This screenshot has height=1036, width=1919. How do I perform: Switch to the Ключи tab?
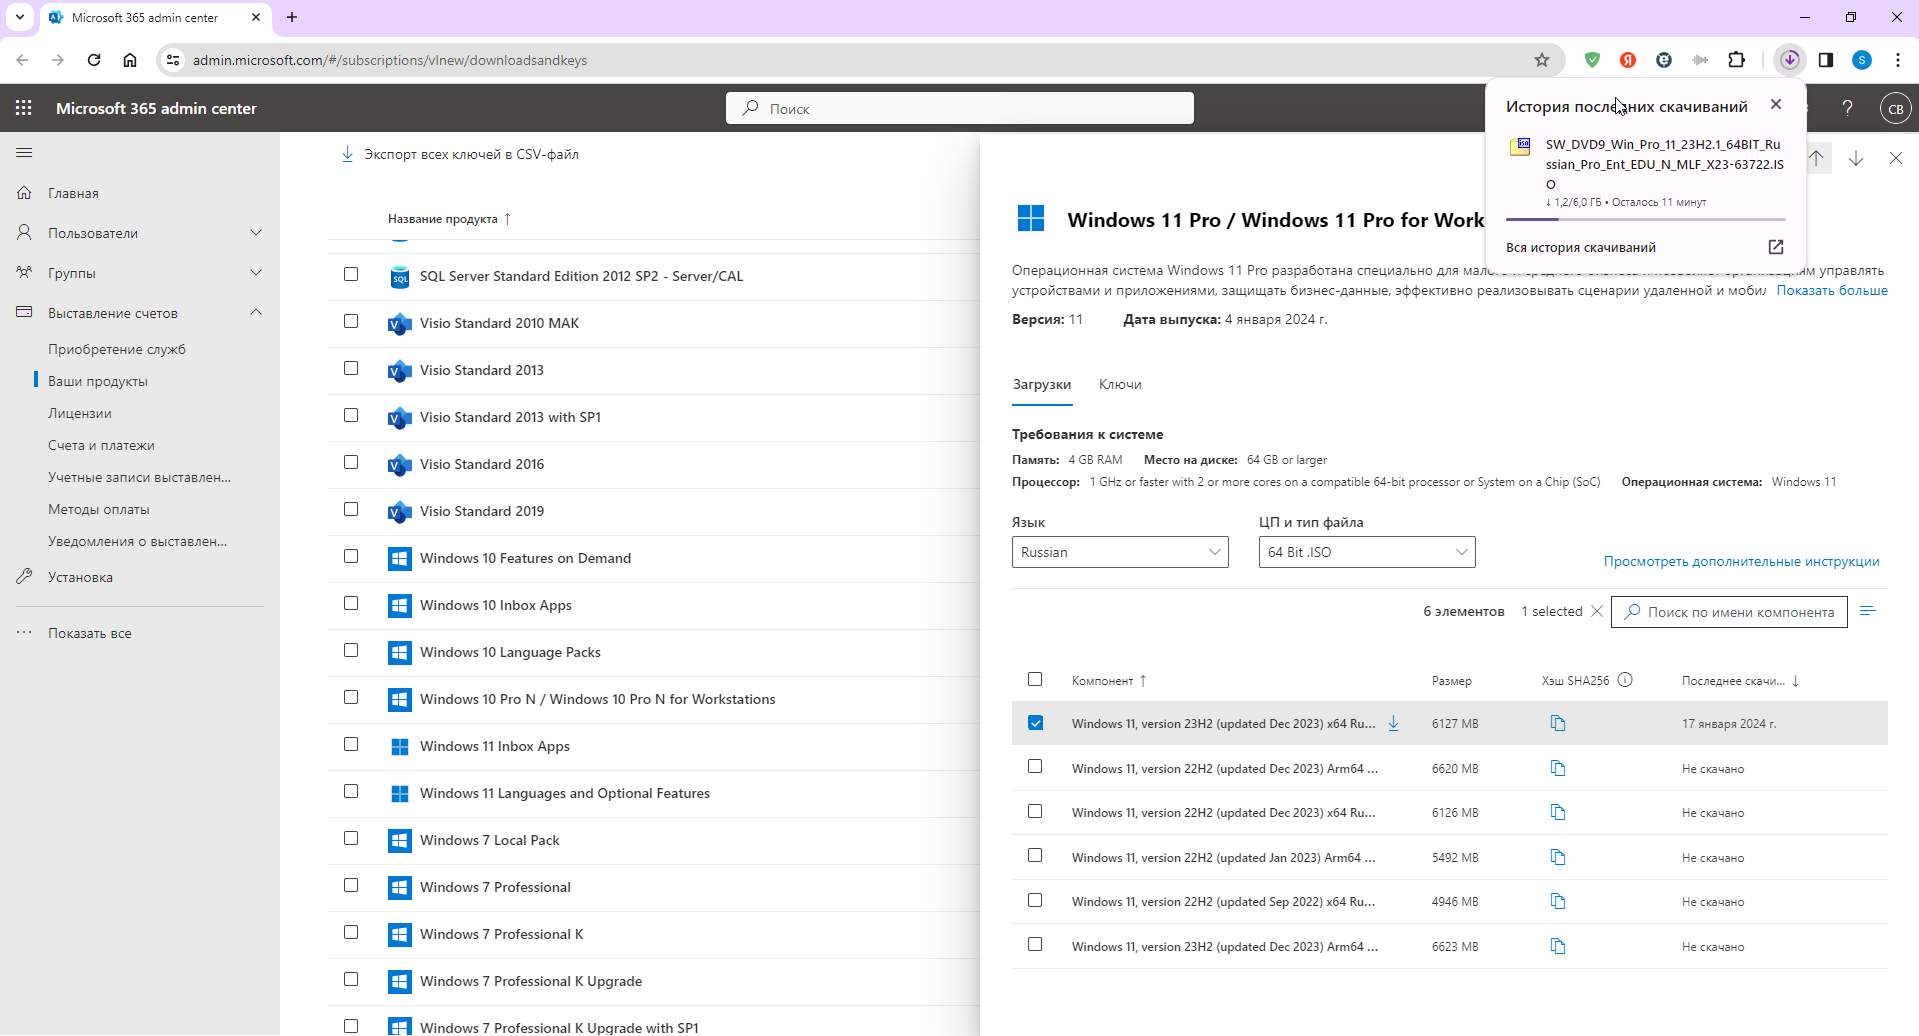click(x=1119, y=384)
